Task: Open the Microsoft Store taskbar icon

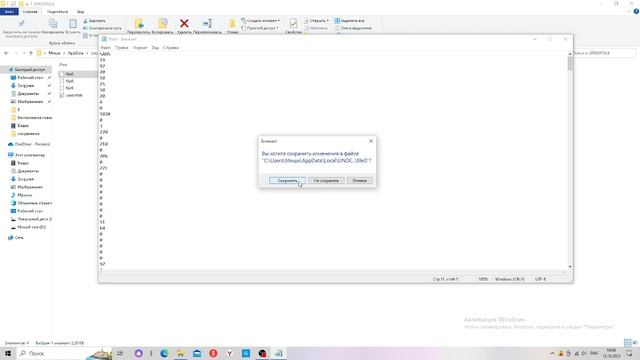Action: pos(246,353)
